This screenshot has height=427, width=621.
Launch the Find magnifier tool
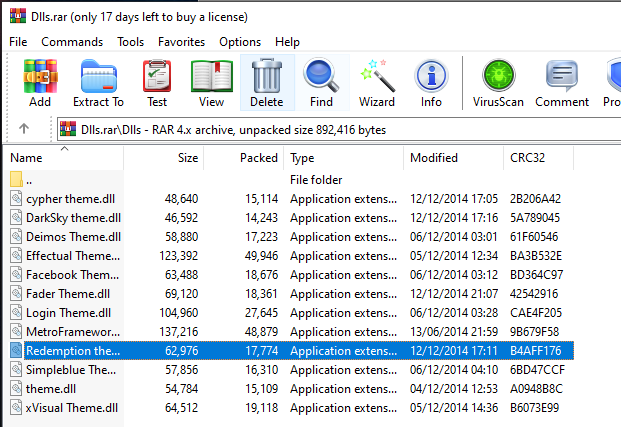[x=321, y=82]
